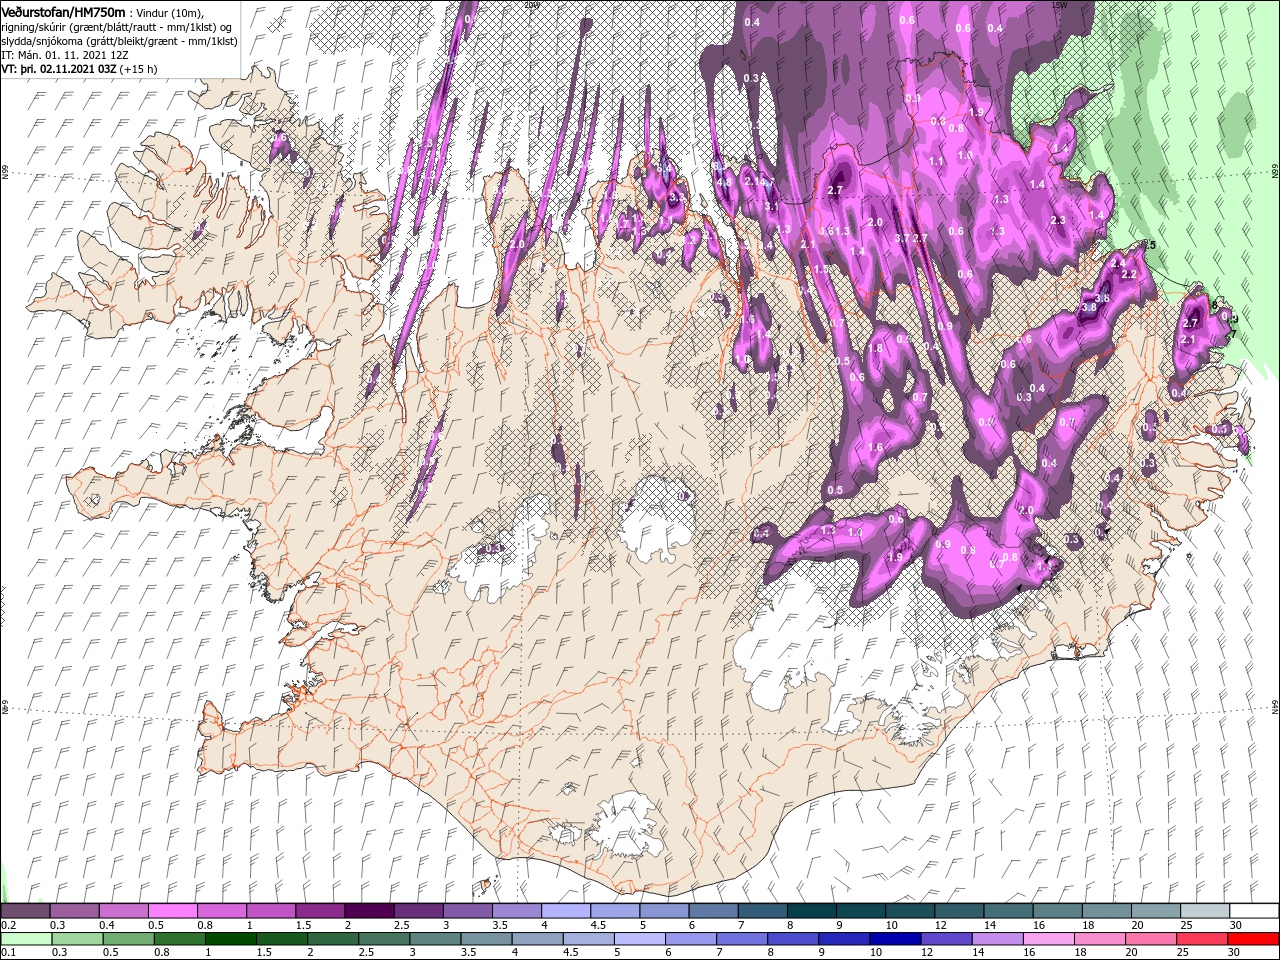Pick the dark navy swatch at 10 in bottom scale
The width and height of the screenshot is (1280, 960).
pos(895,939)
